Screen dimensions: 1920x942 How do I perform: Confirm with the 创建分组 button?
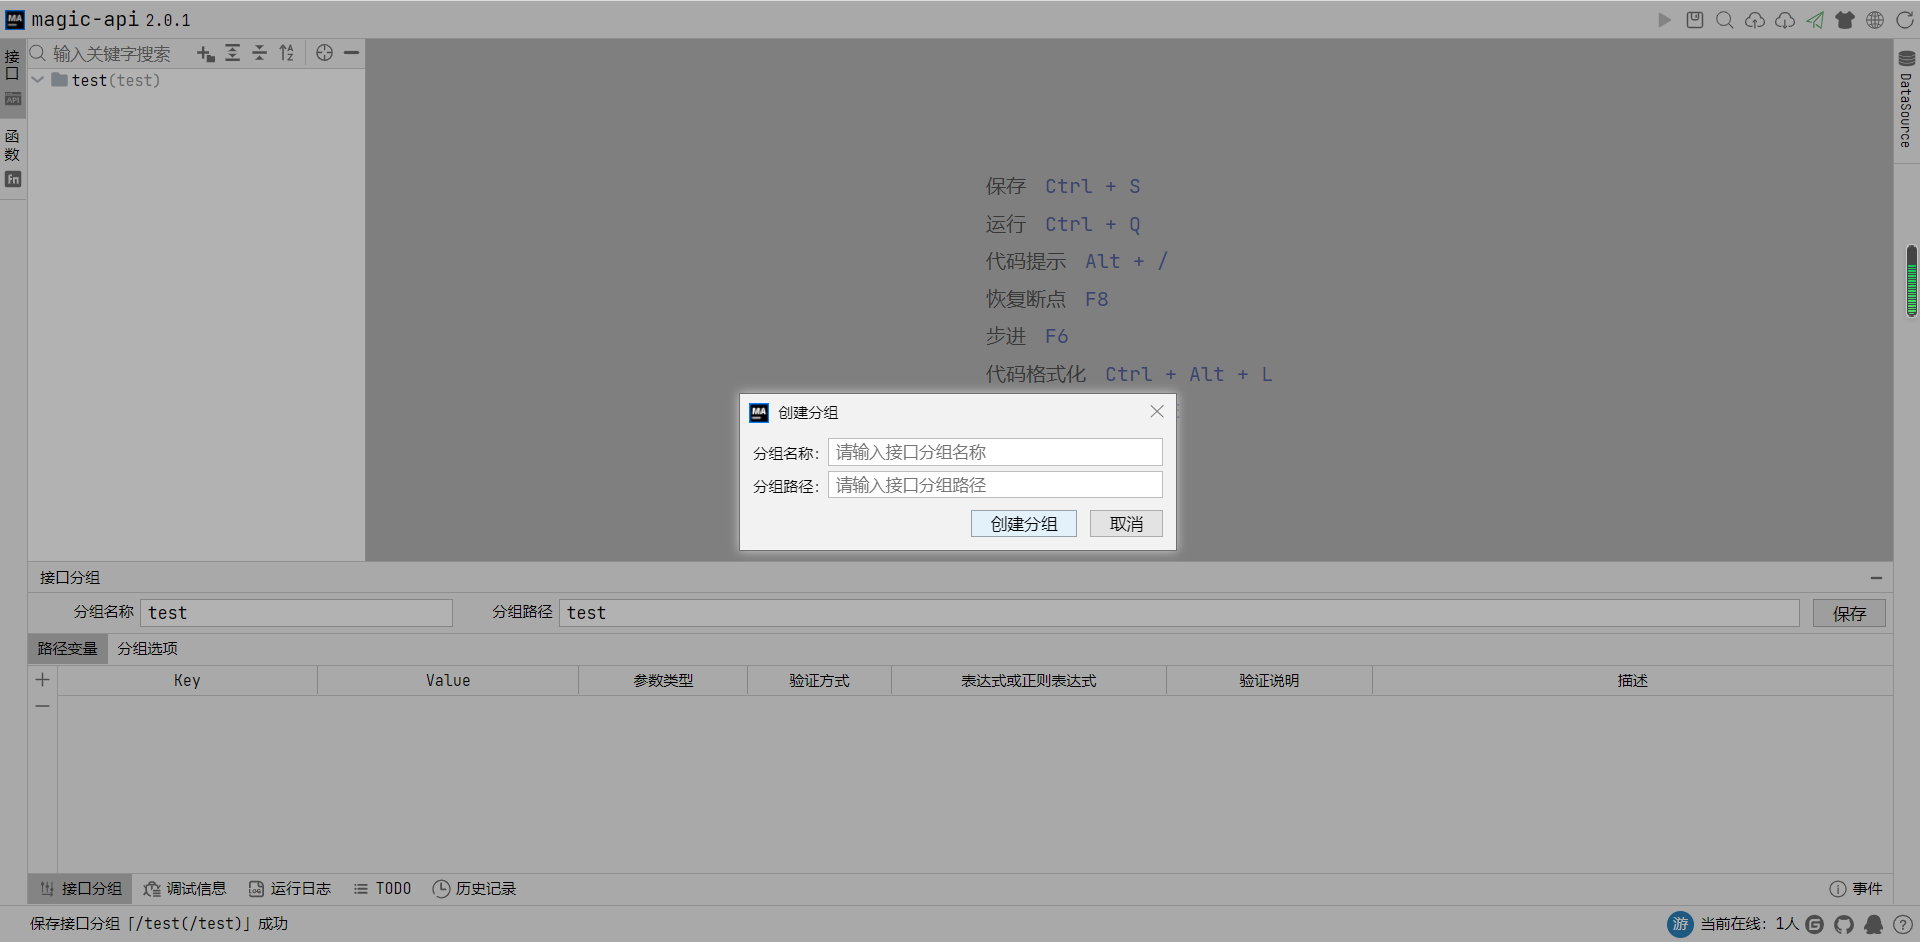point(1023,523)
